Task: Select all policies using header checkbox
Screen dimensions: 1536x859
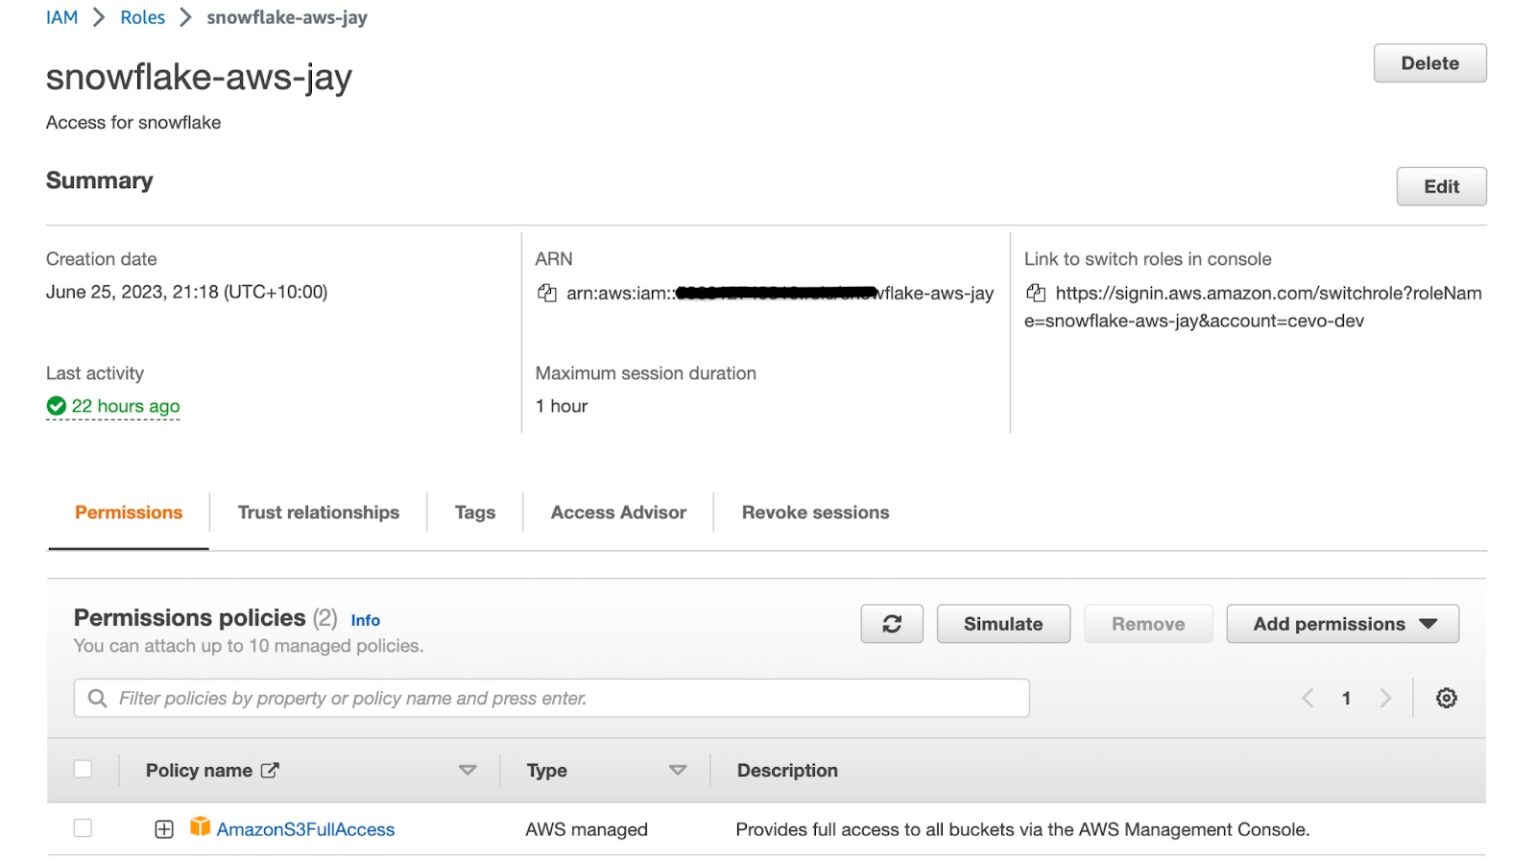Action: 82,768
